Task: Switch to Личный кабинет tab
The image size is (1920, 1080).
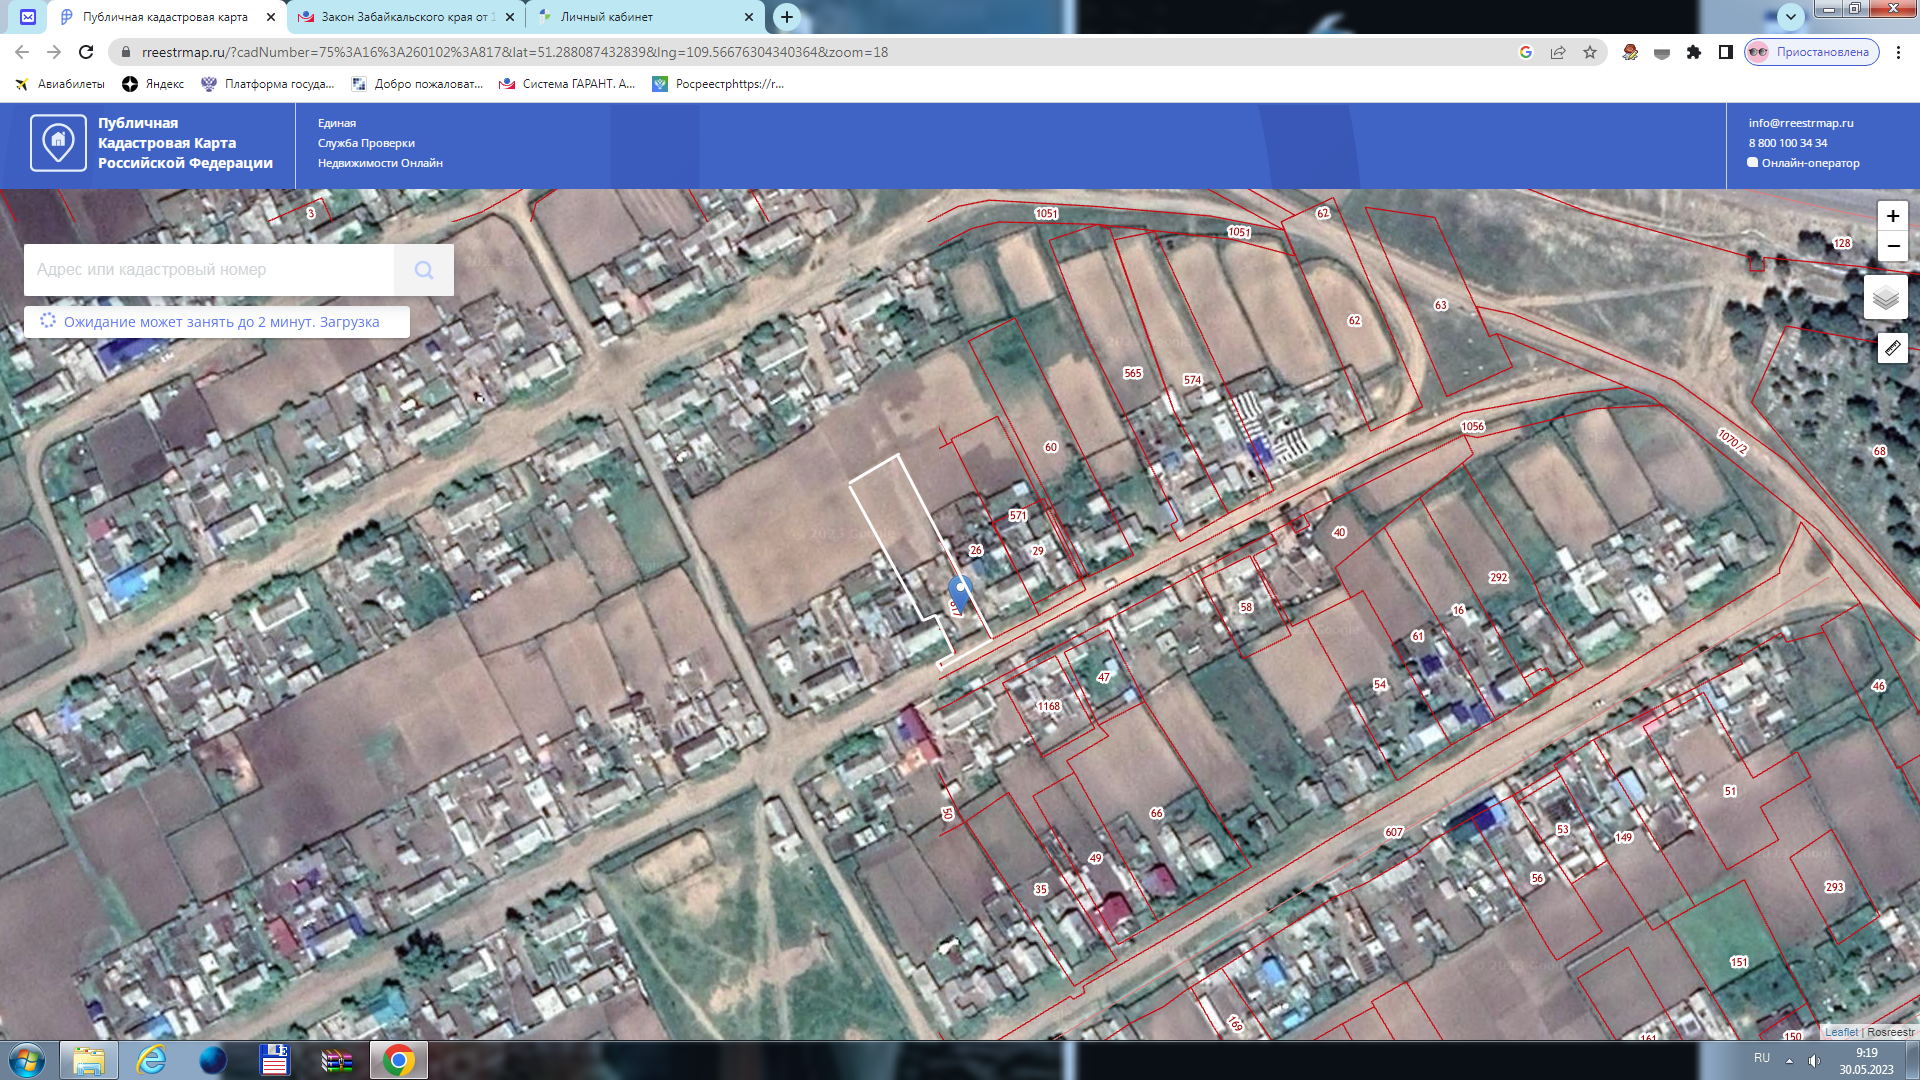Action: pos(606,17)
